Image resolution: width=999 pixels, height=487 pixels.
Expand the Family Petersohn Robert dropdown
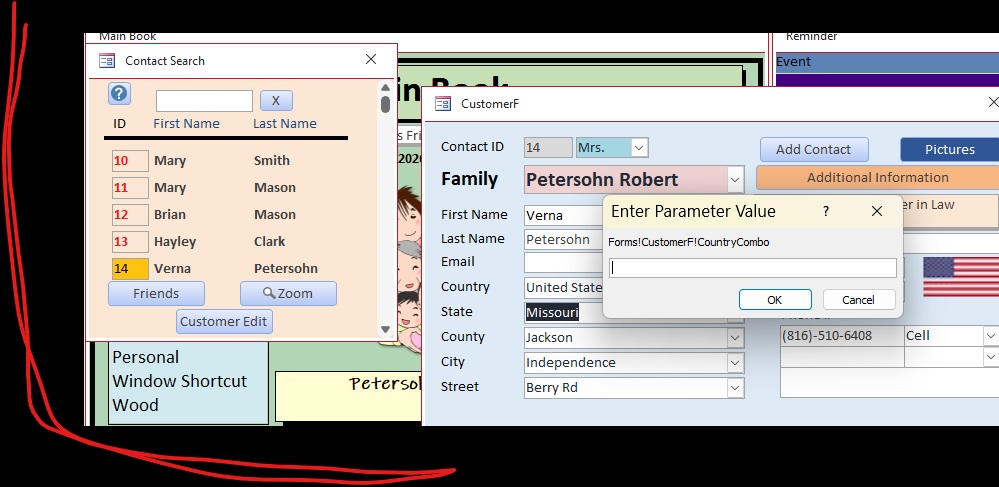coord(736,180)
